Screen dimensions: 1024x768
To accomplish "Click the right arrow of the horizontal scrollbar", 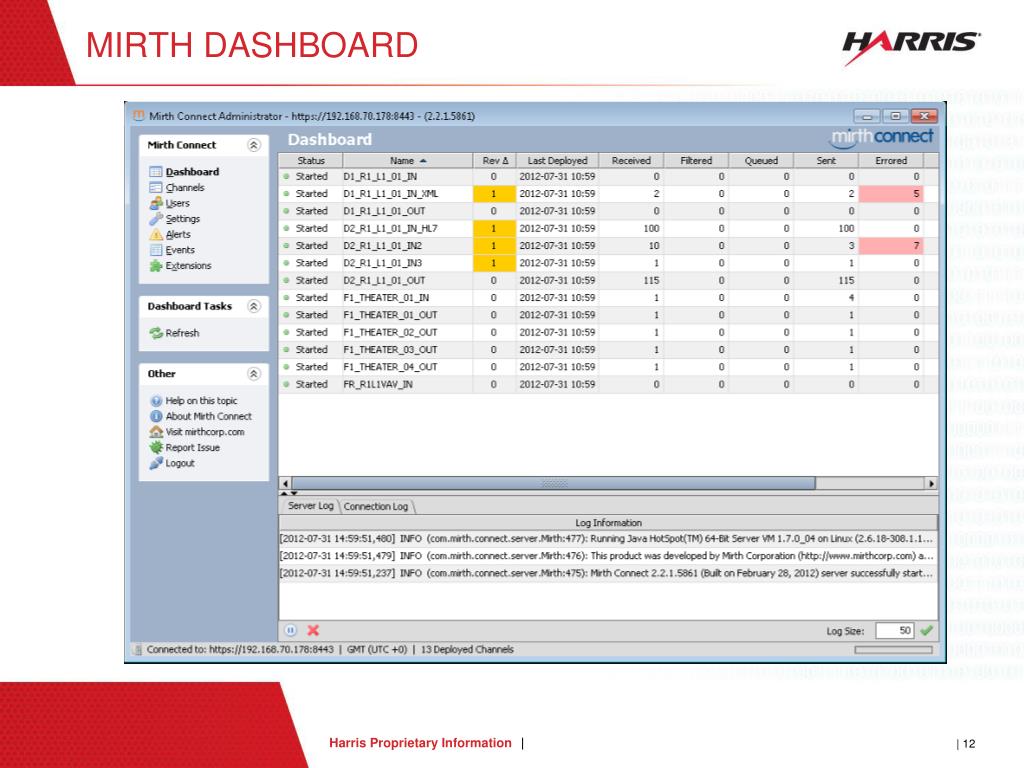I will [931, 483].
